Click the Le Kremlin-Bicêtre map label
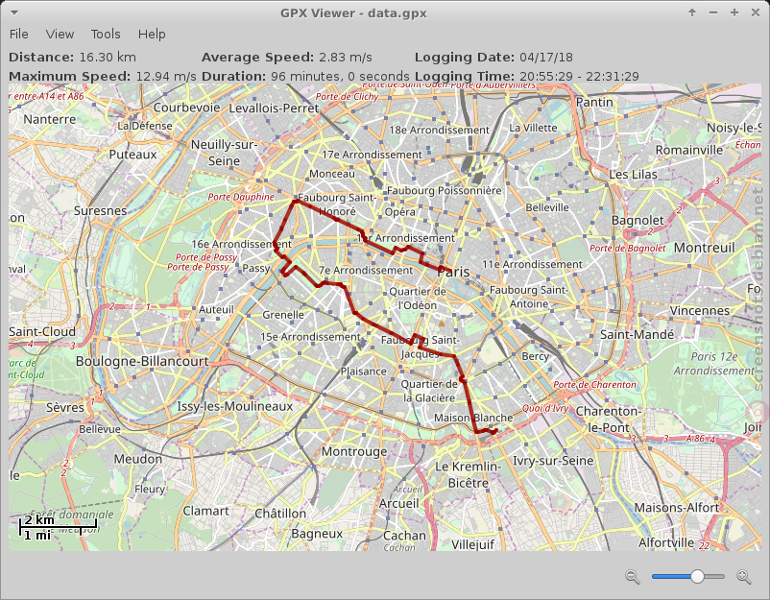Image resolution: width=770 pixels, height=600 pixels. click(x=468, y=474)
